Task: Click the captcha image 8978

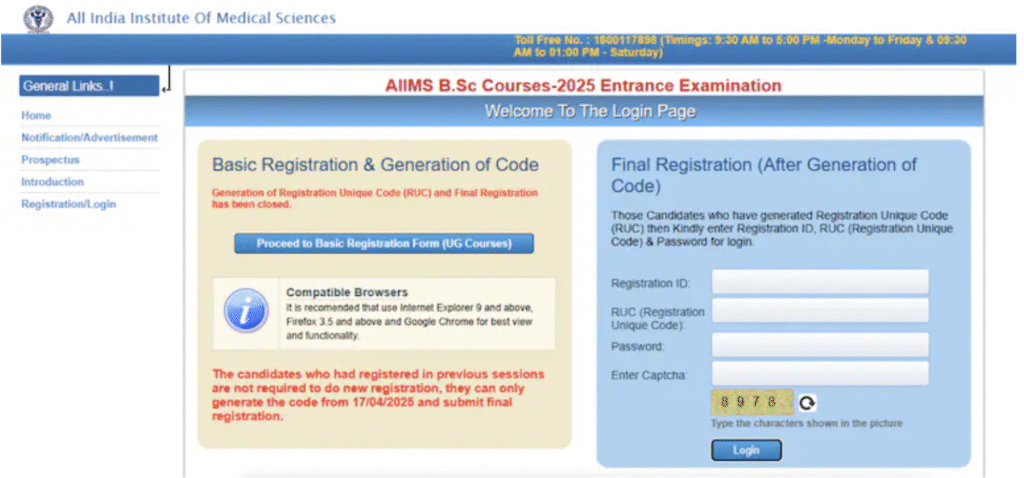Action: (752, 402)
